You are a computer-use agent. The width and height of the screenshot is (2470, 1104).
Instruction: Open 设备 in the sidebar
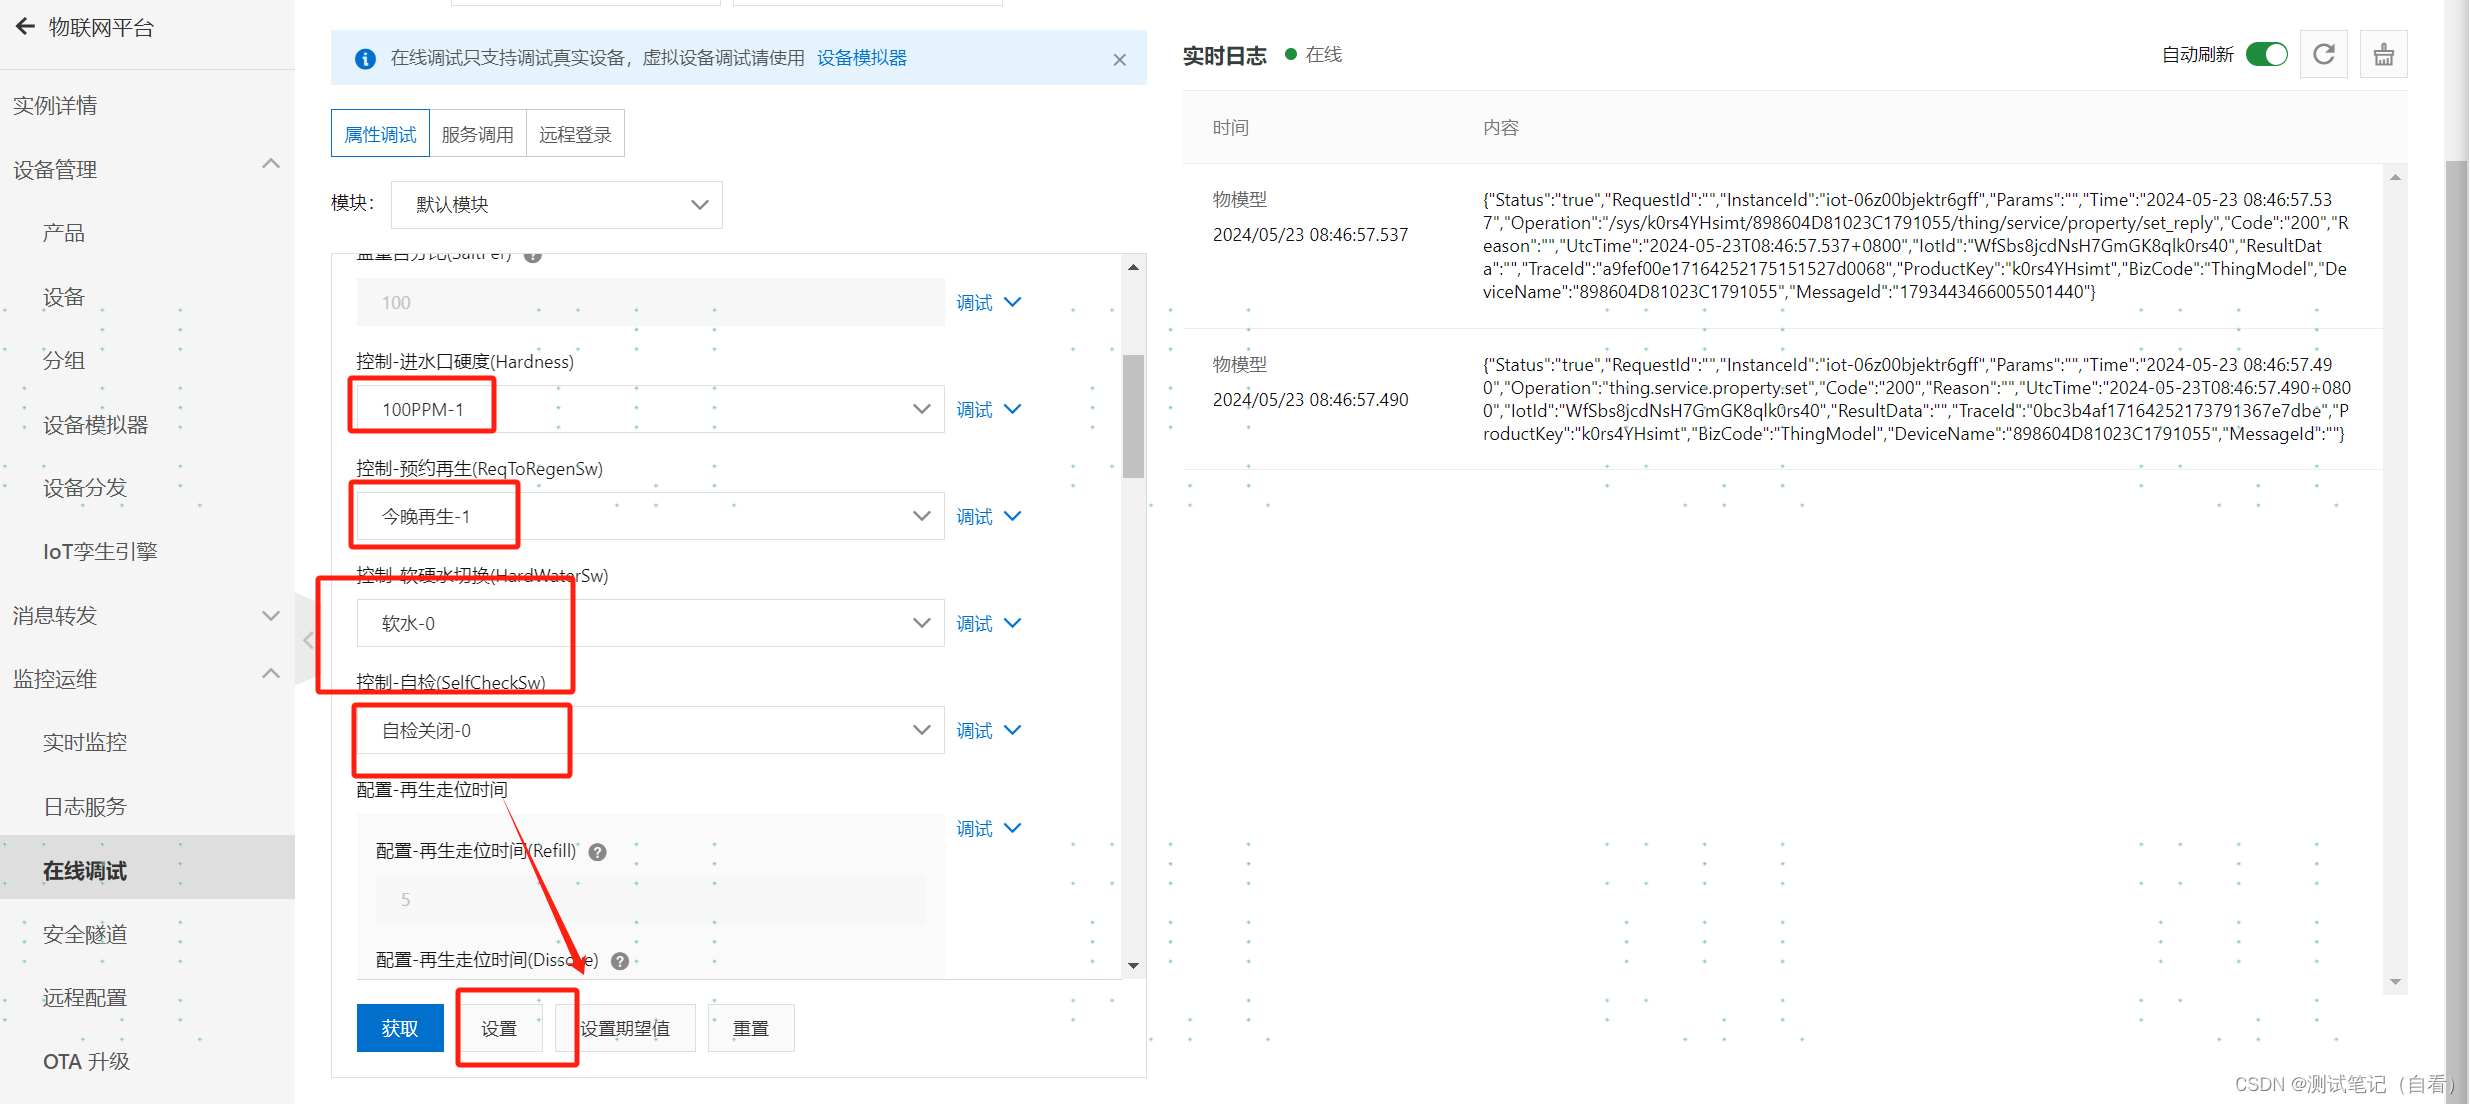[x=63, y=297]
